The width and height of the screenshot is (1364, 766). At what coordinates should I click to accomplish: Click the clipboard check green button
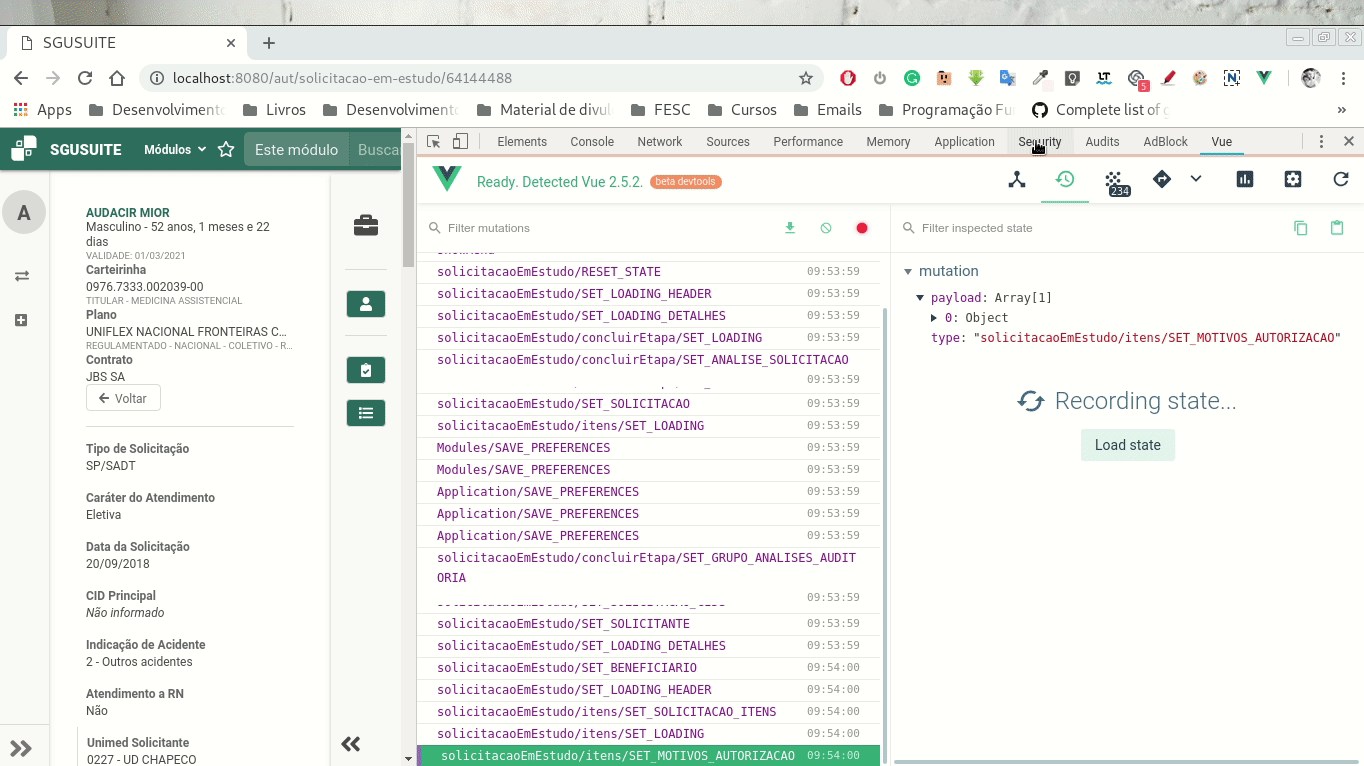tap(366, 370)
